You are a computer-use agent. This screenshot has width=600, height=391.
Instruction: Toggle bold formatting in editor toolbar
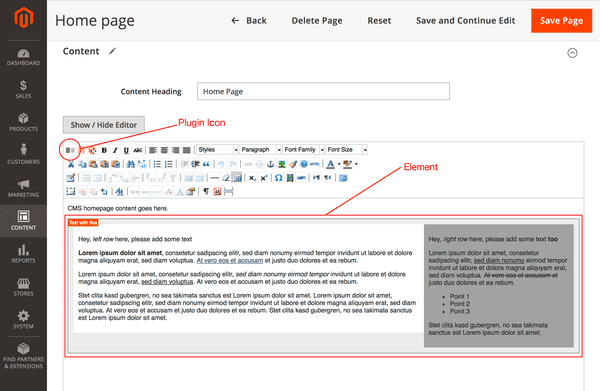[104, 150]
